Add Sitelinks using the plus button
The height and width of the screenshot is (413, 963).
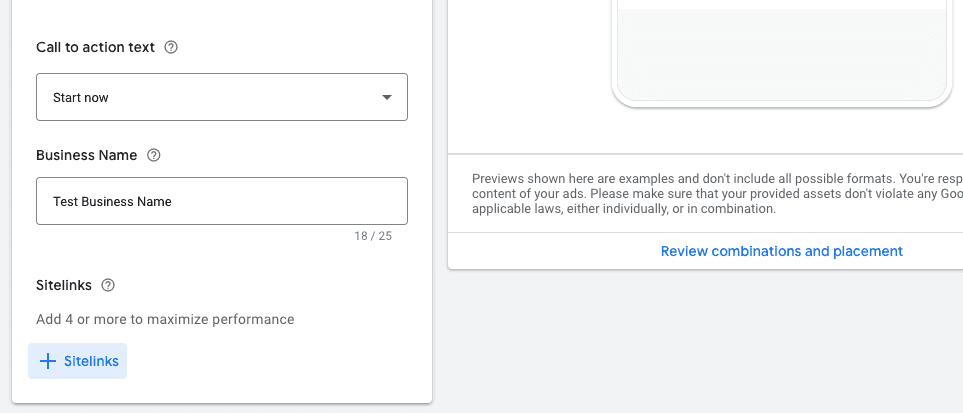(x=77, y=361)
